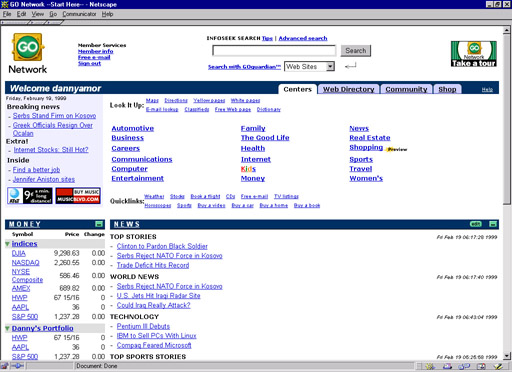The height and width of the screenshot is (372, 512).
Task: Open the Communicator menu
Action: point(79,14)
